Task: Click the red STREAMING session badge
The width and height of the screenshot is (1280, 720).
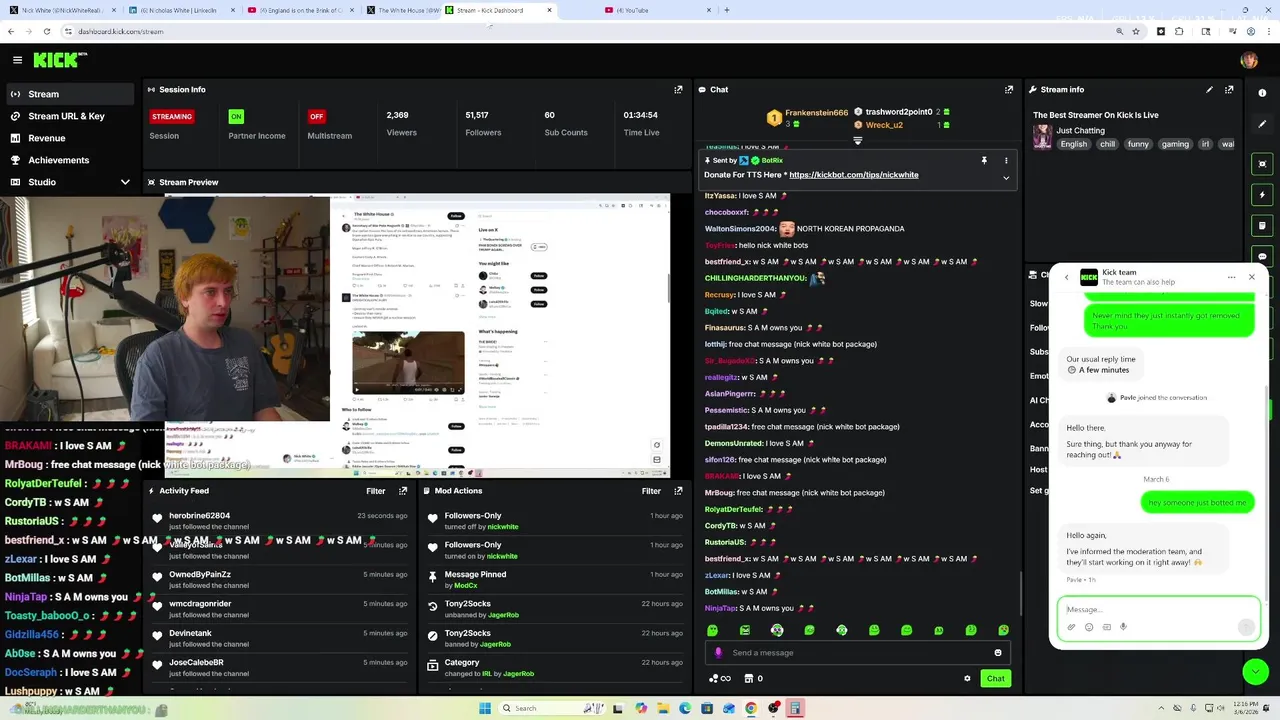Action: click(x=172, y=116)
